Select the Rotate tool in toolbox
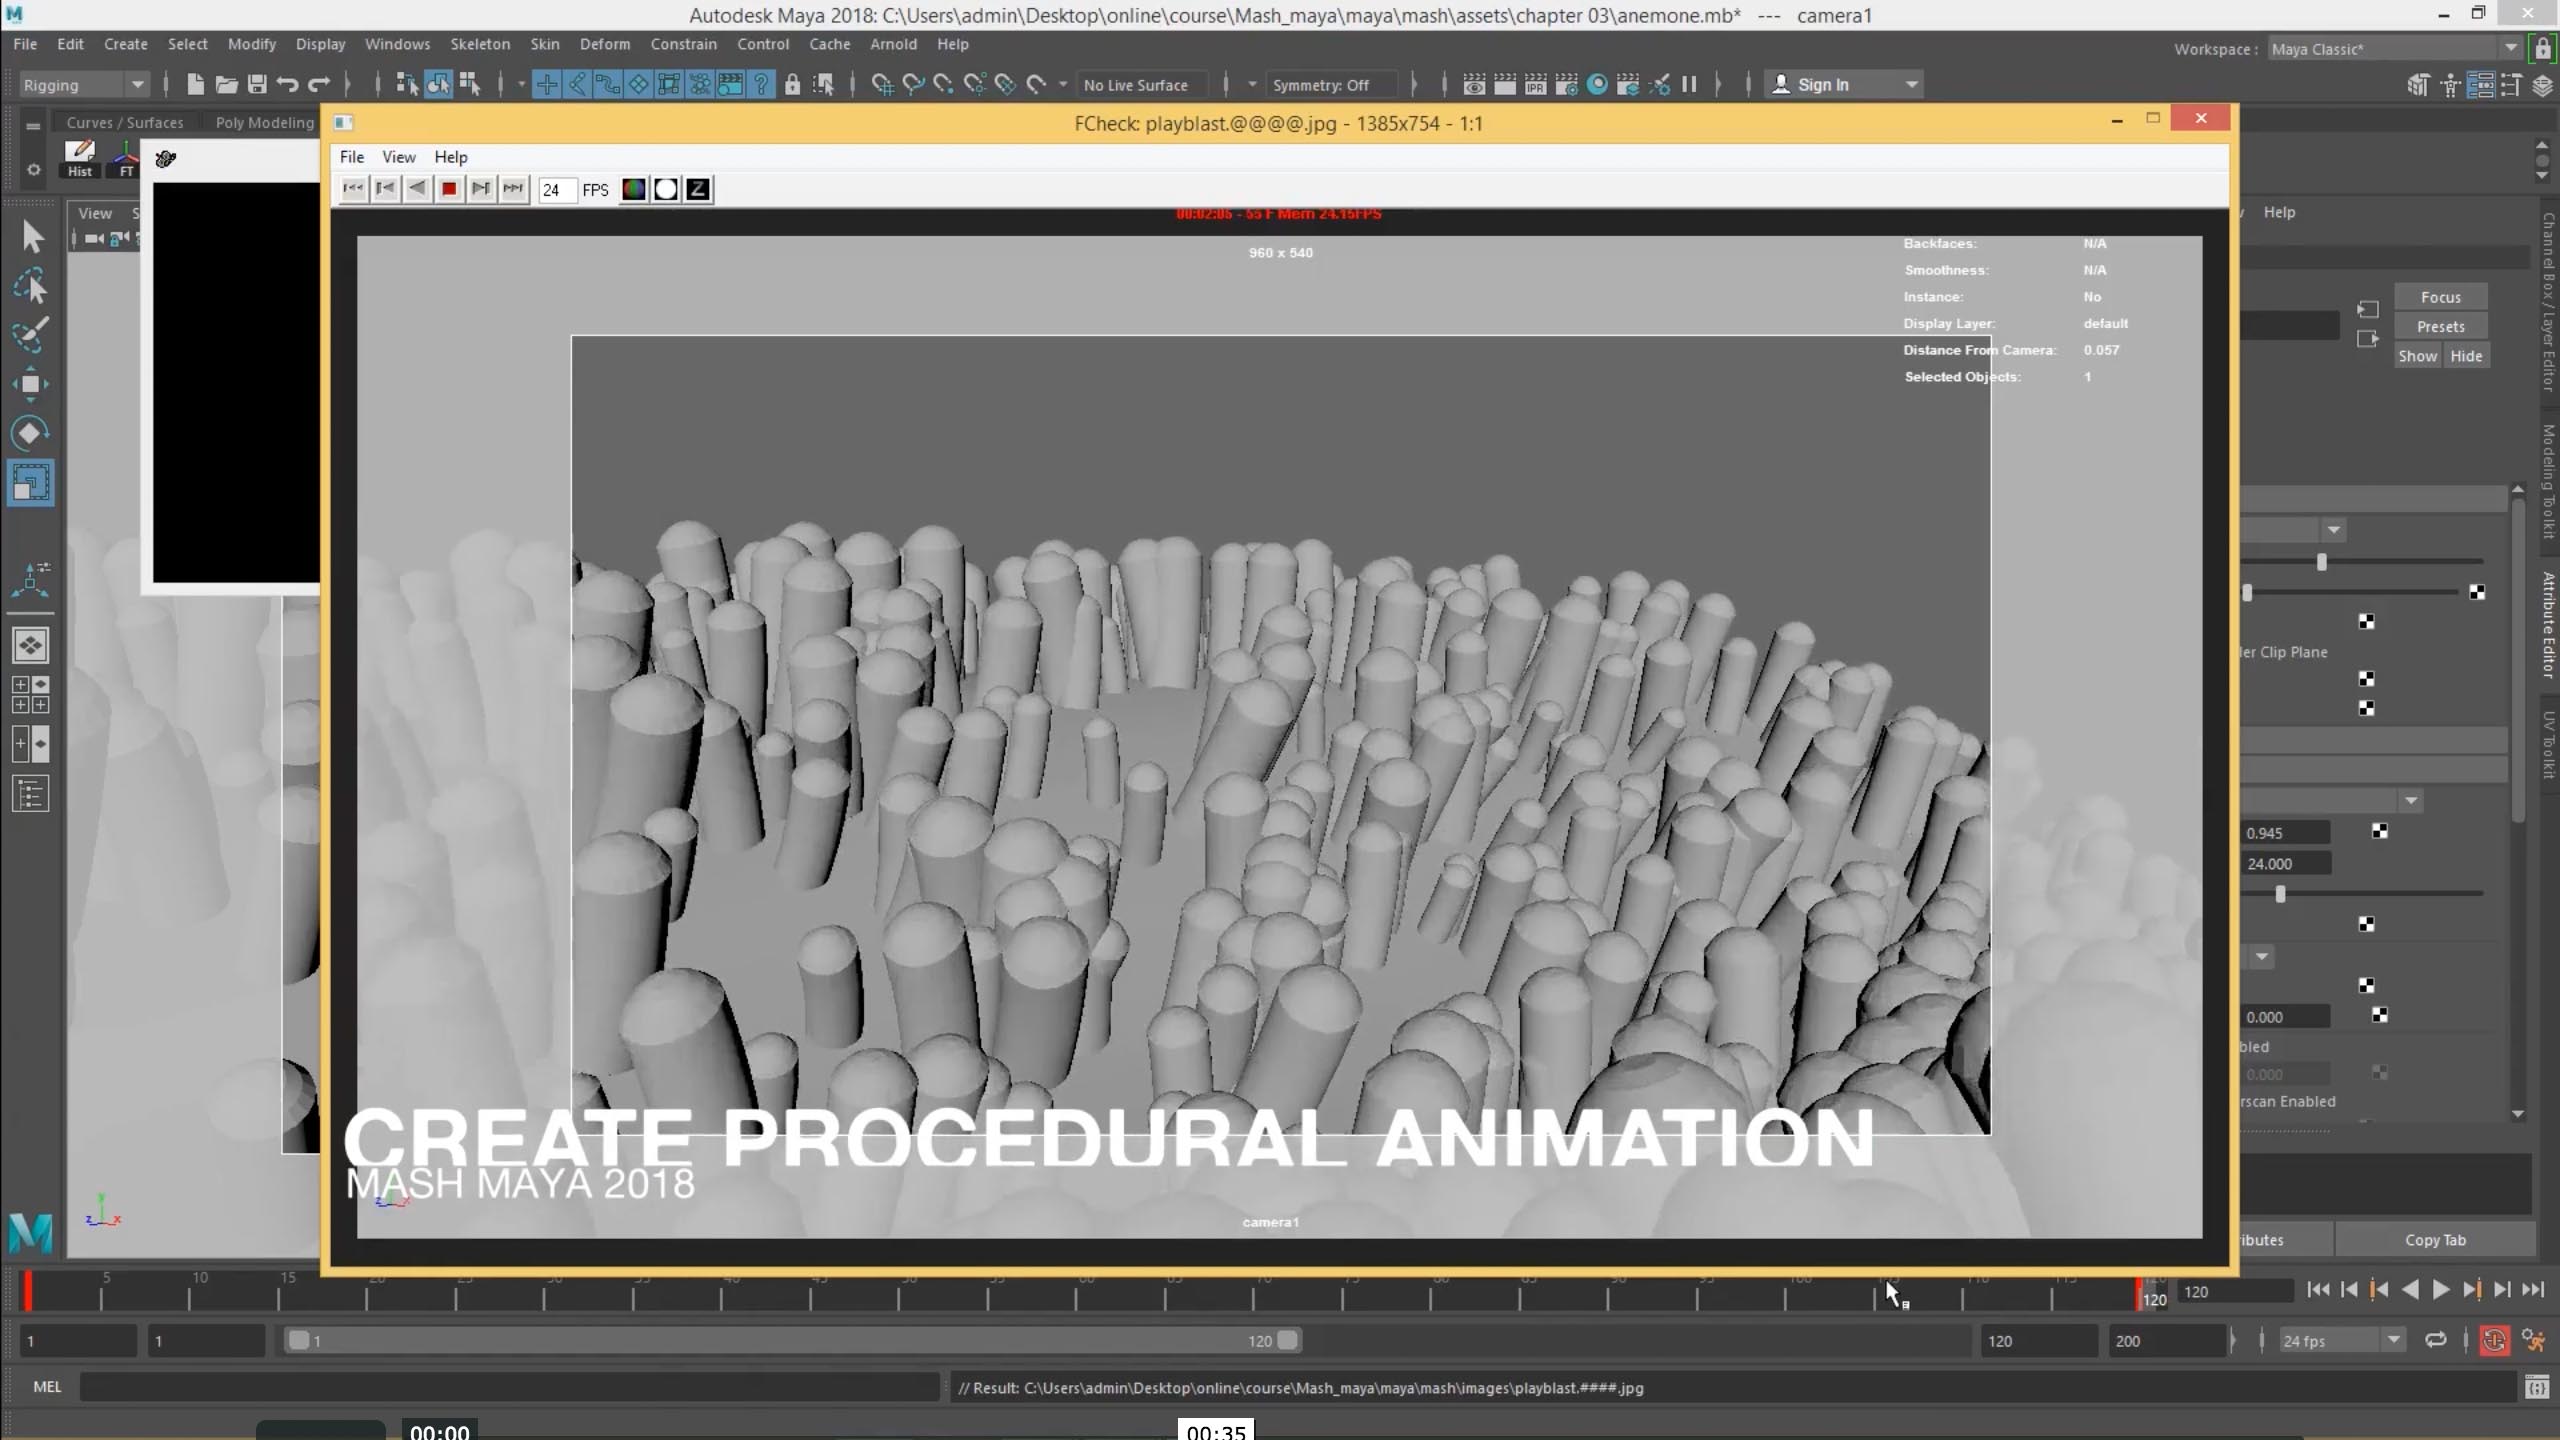 click(31, 433)
